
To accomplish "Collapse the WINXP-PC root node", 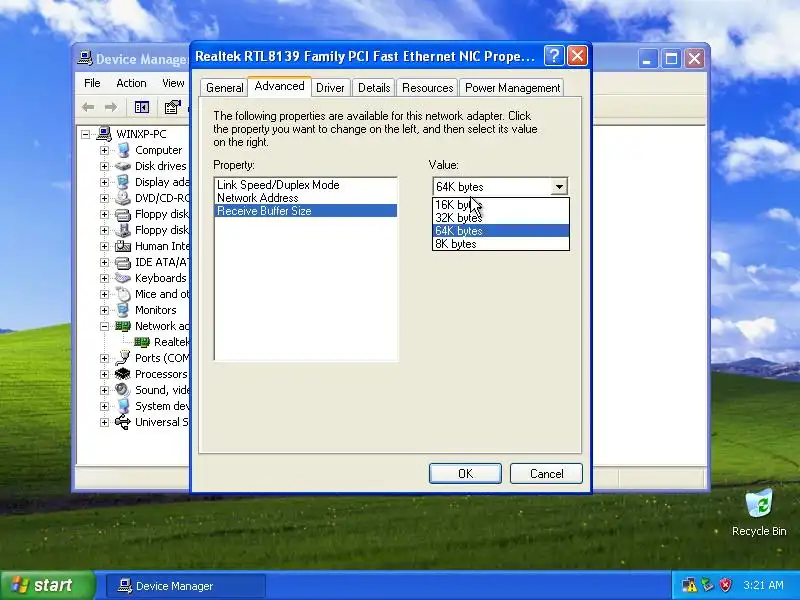I will click(x=86, y=134).
